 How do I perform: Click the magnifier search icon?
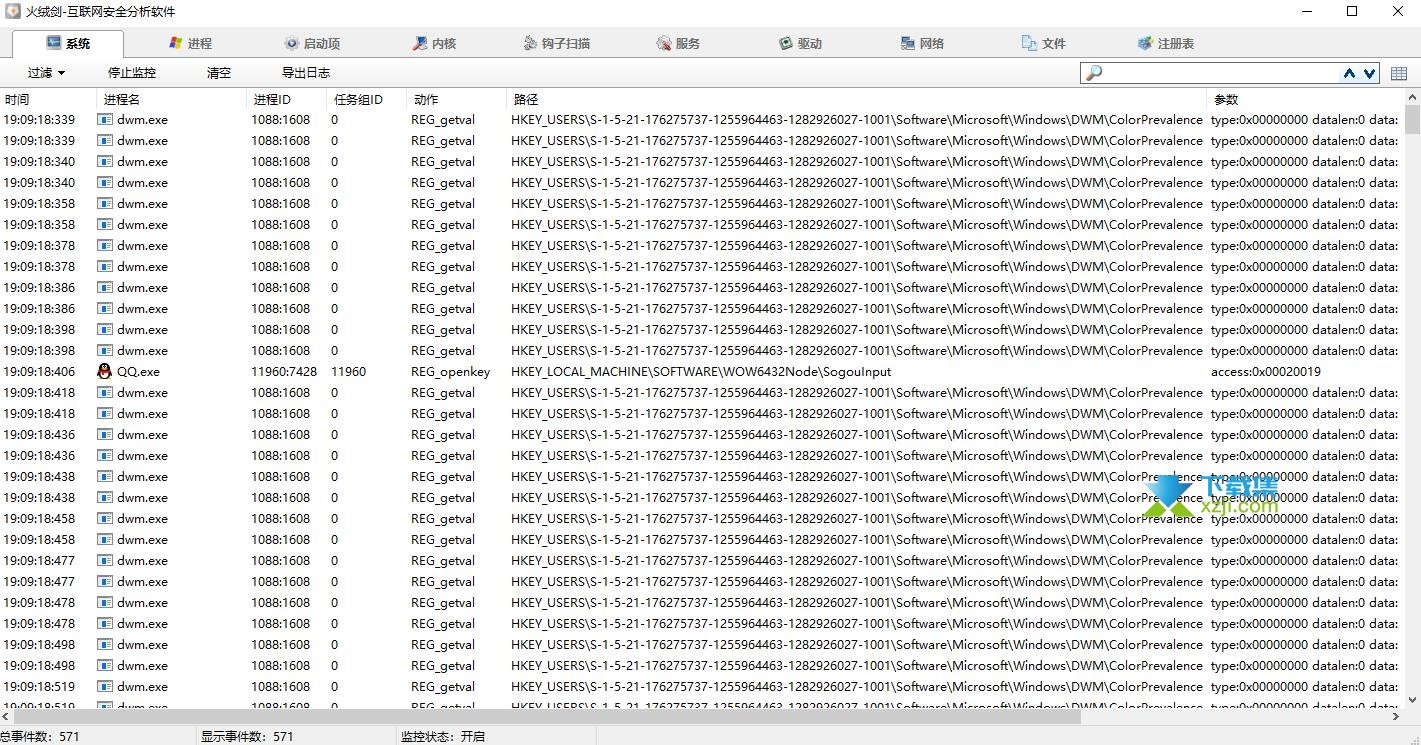[x=1094, y=73]
